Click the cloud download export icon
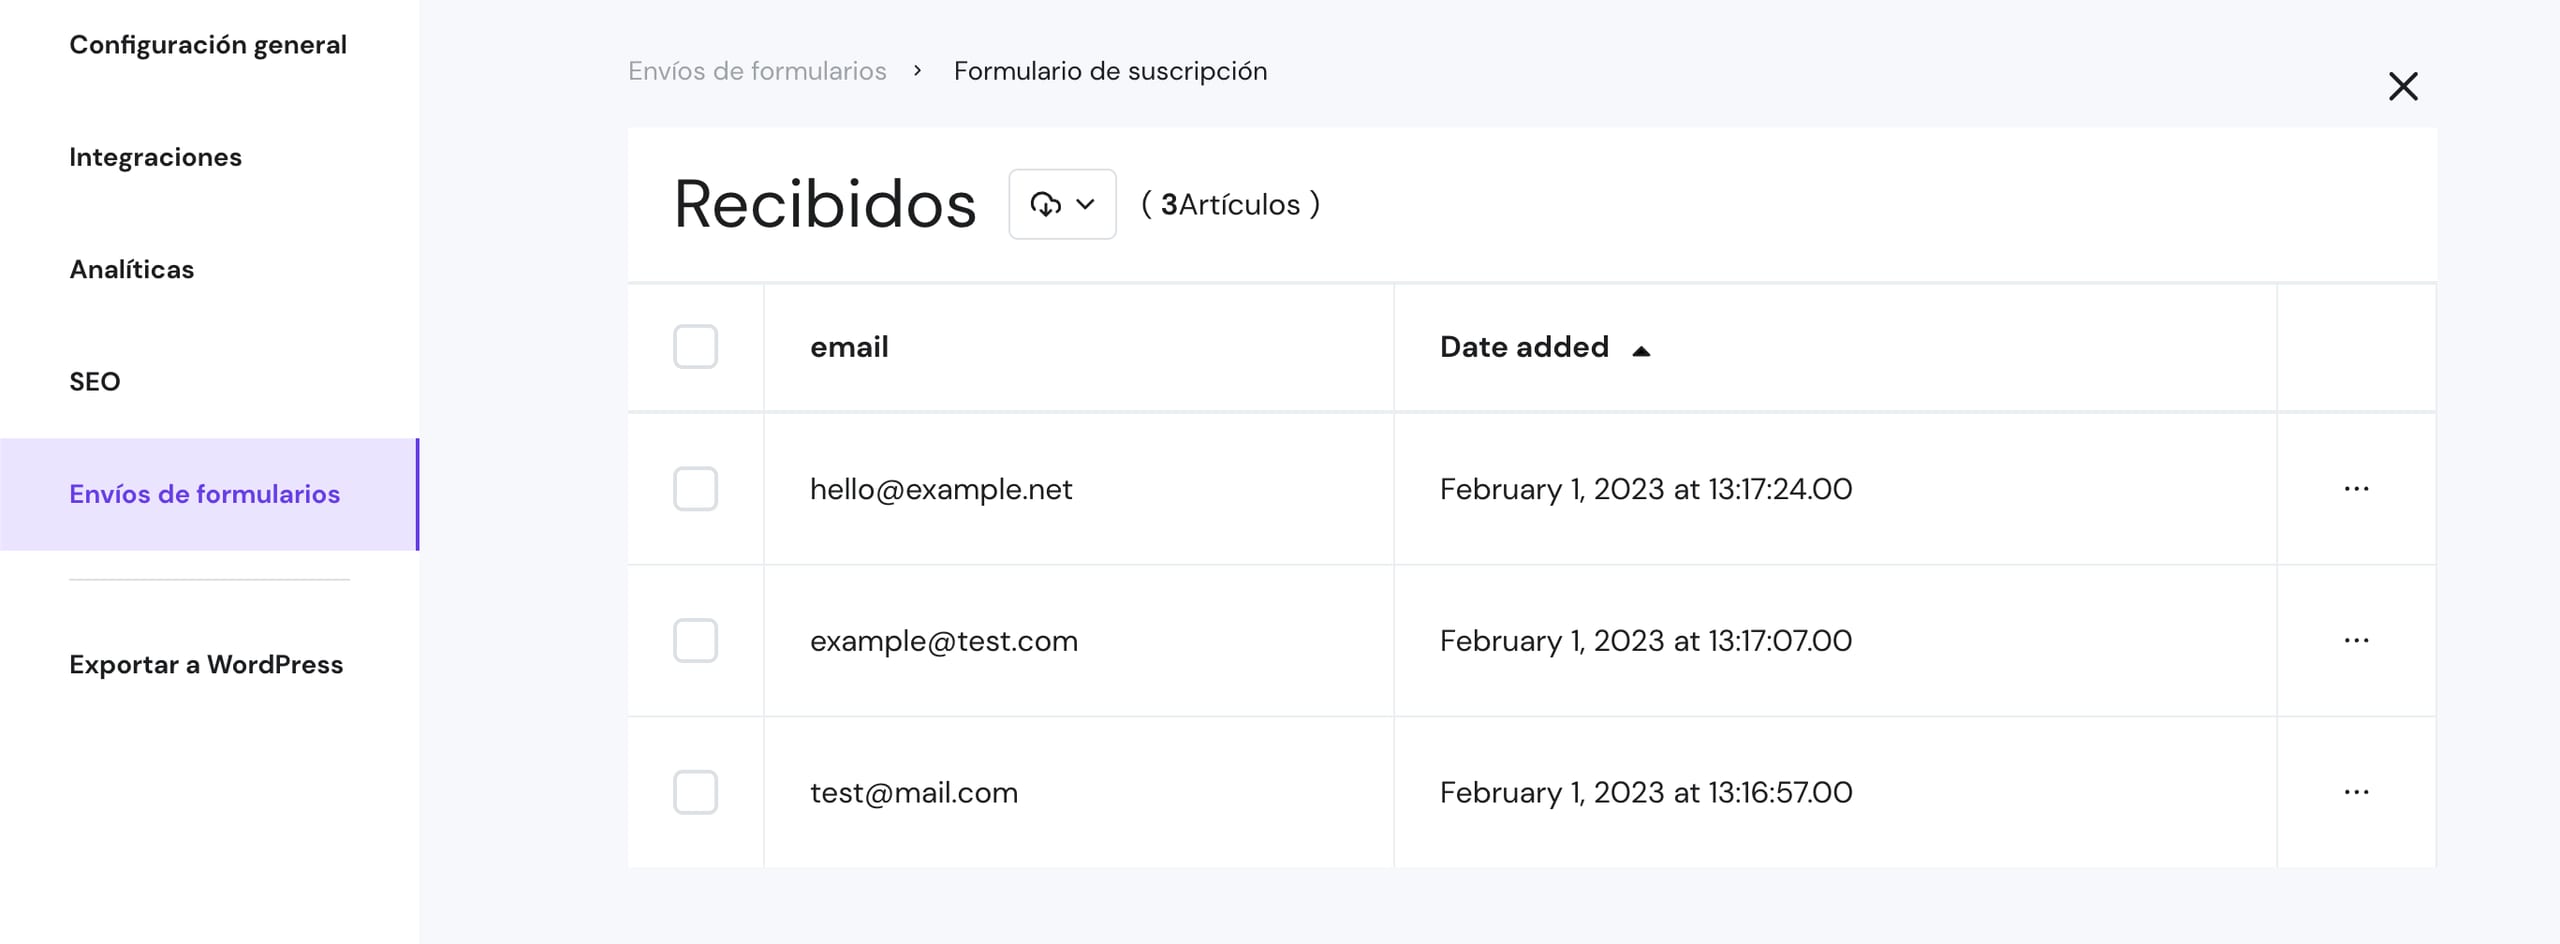 click(x=1045, y=204)
